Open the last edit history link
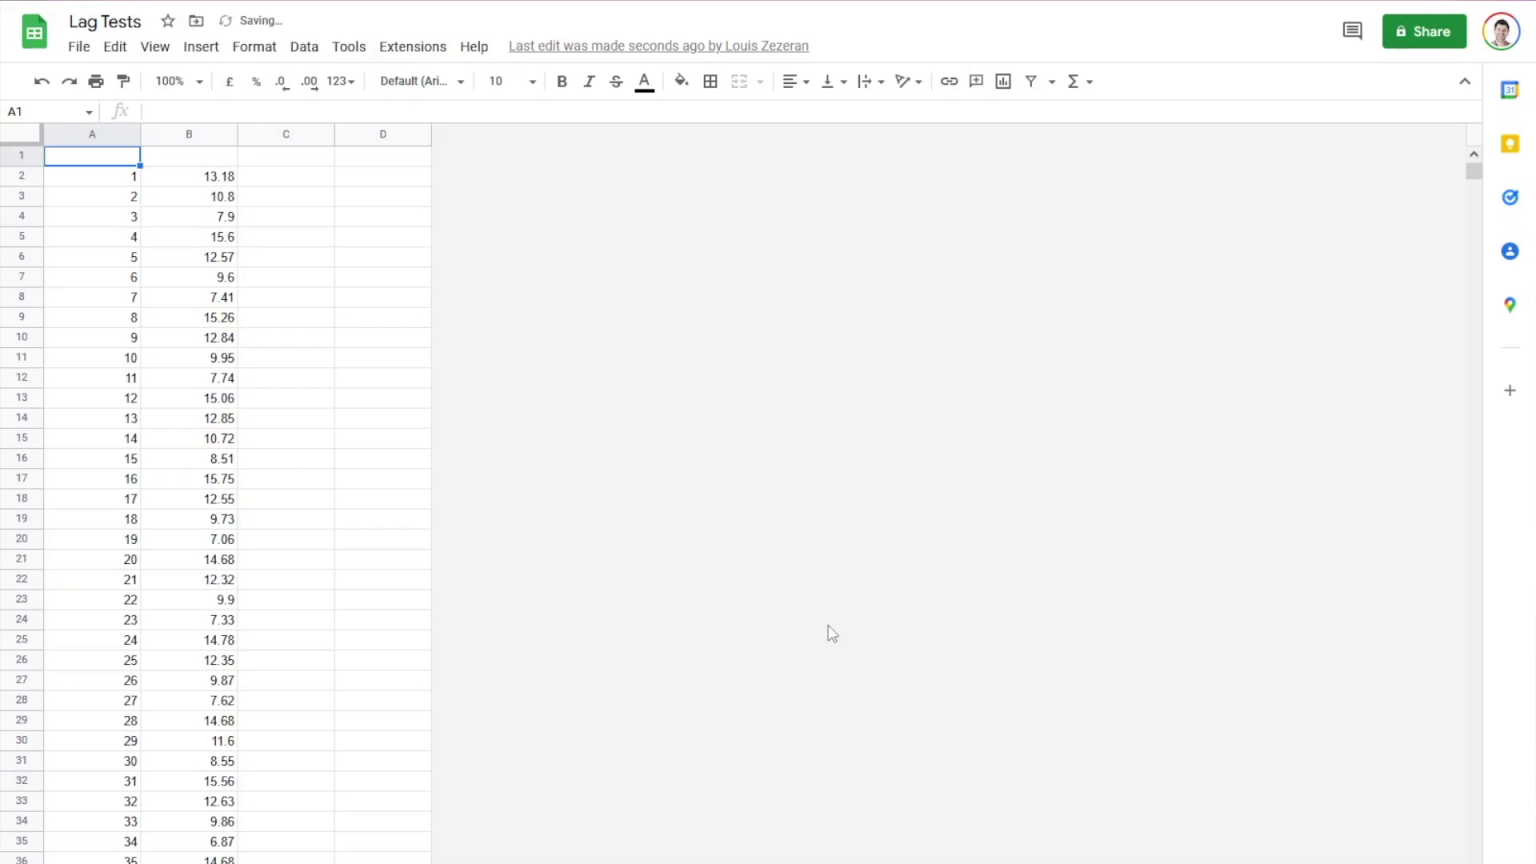The height and width of the screenshot is (864, 1536). [x=658, y=46]
